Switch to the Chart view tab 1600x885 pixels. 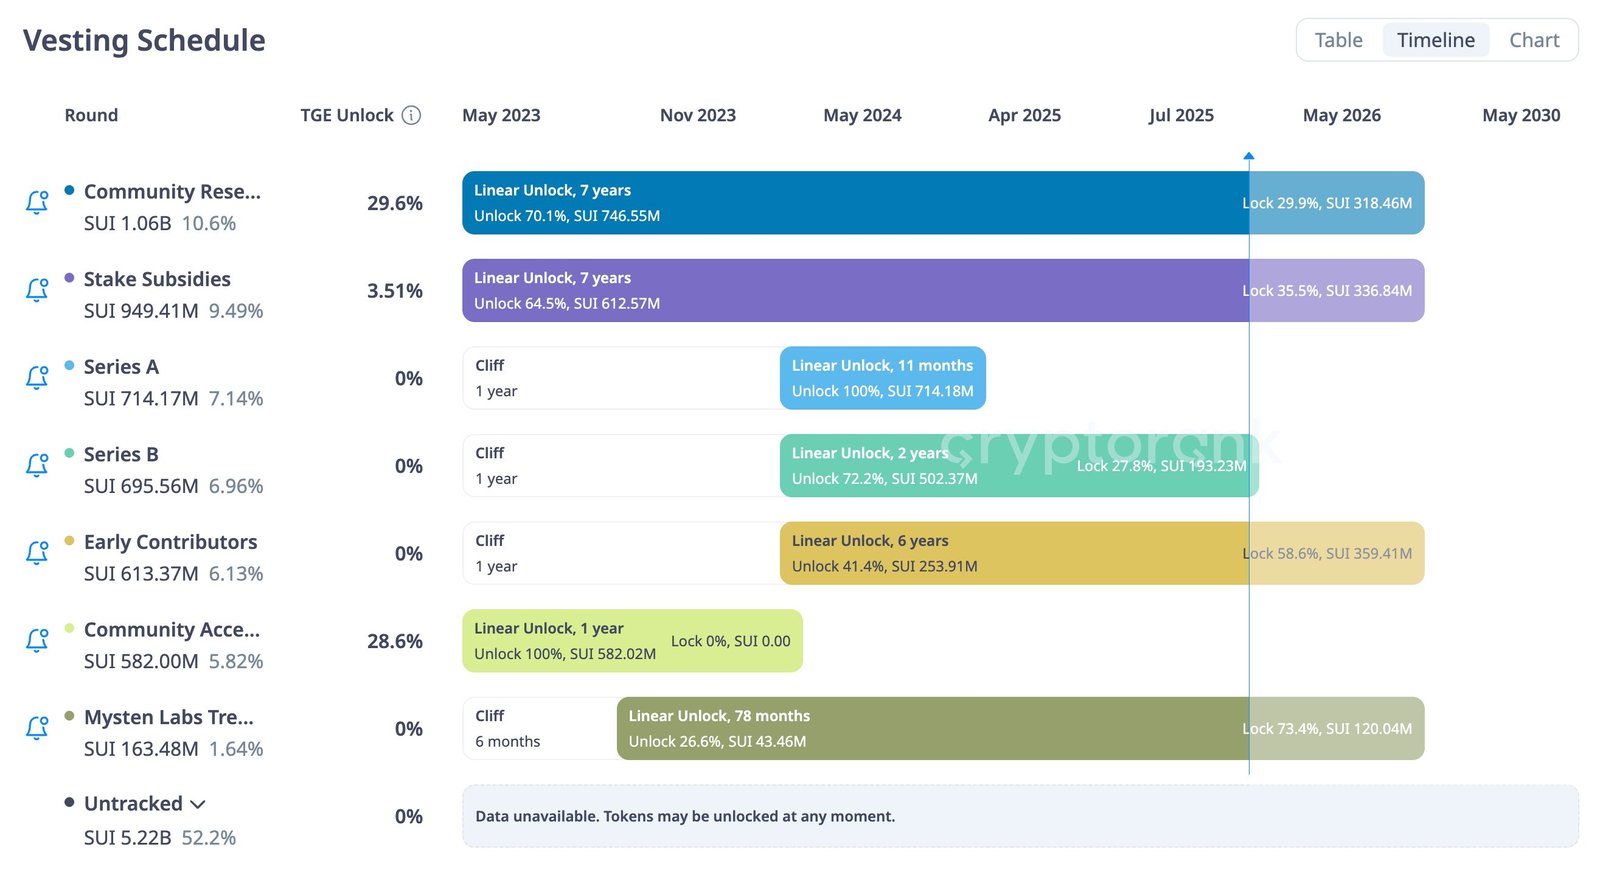point(1534,40)
